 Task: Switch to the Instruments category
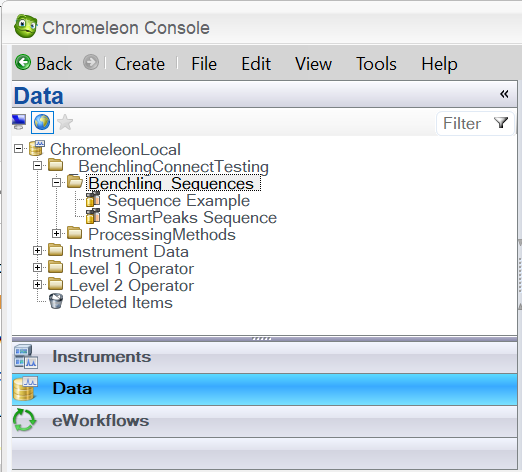point(265,357)
